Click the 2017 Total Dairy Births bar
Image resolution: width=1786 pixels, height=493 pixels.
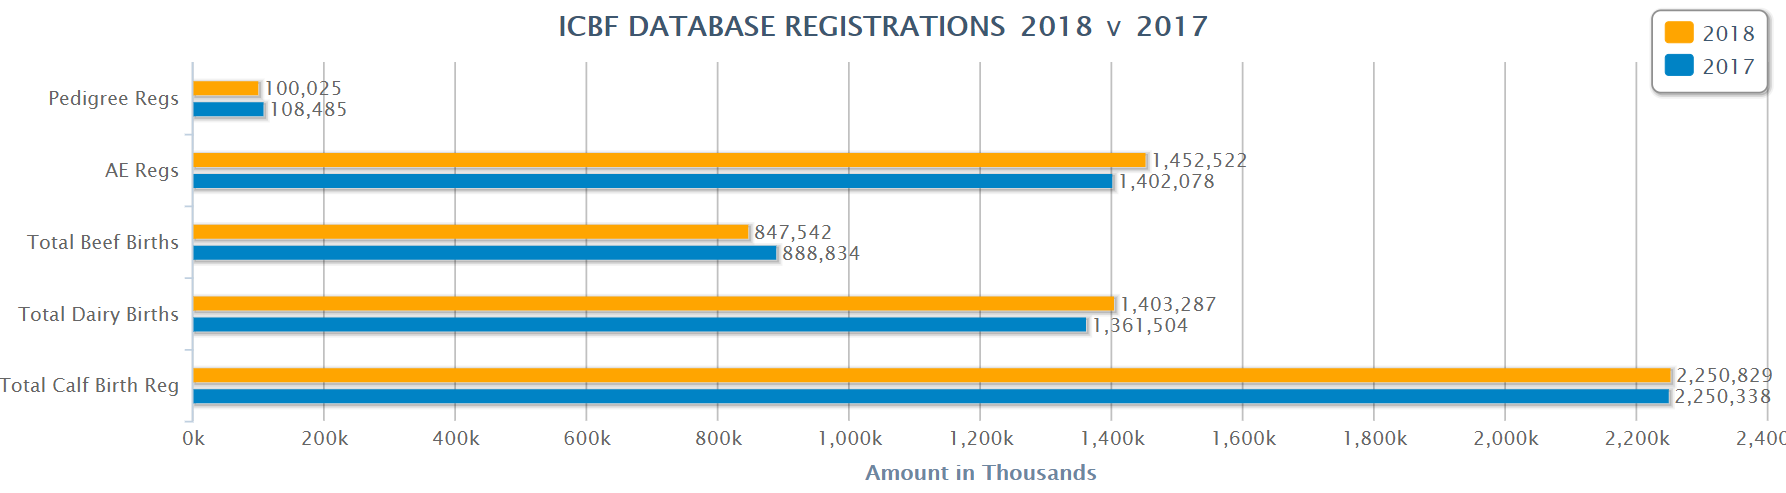[x=639, y=325]
